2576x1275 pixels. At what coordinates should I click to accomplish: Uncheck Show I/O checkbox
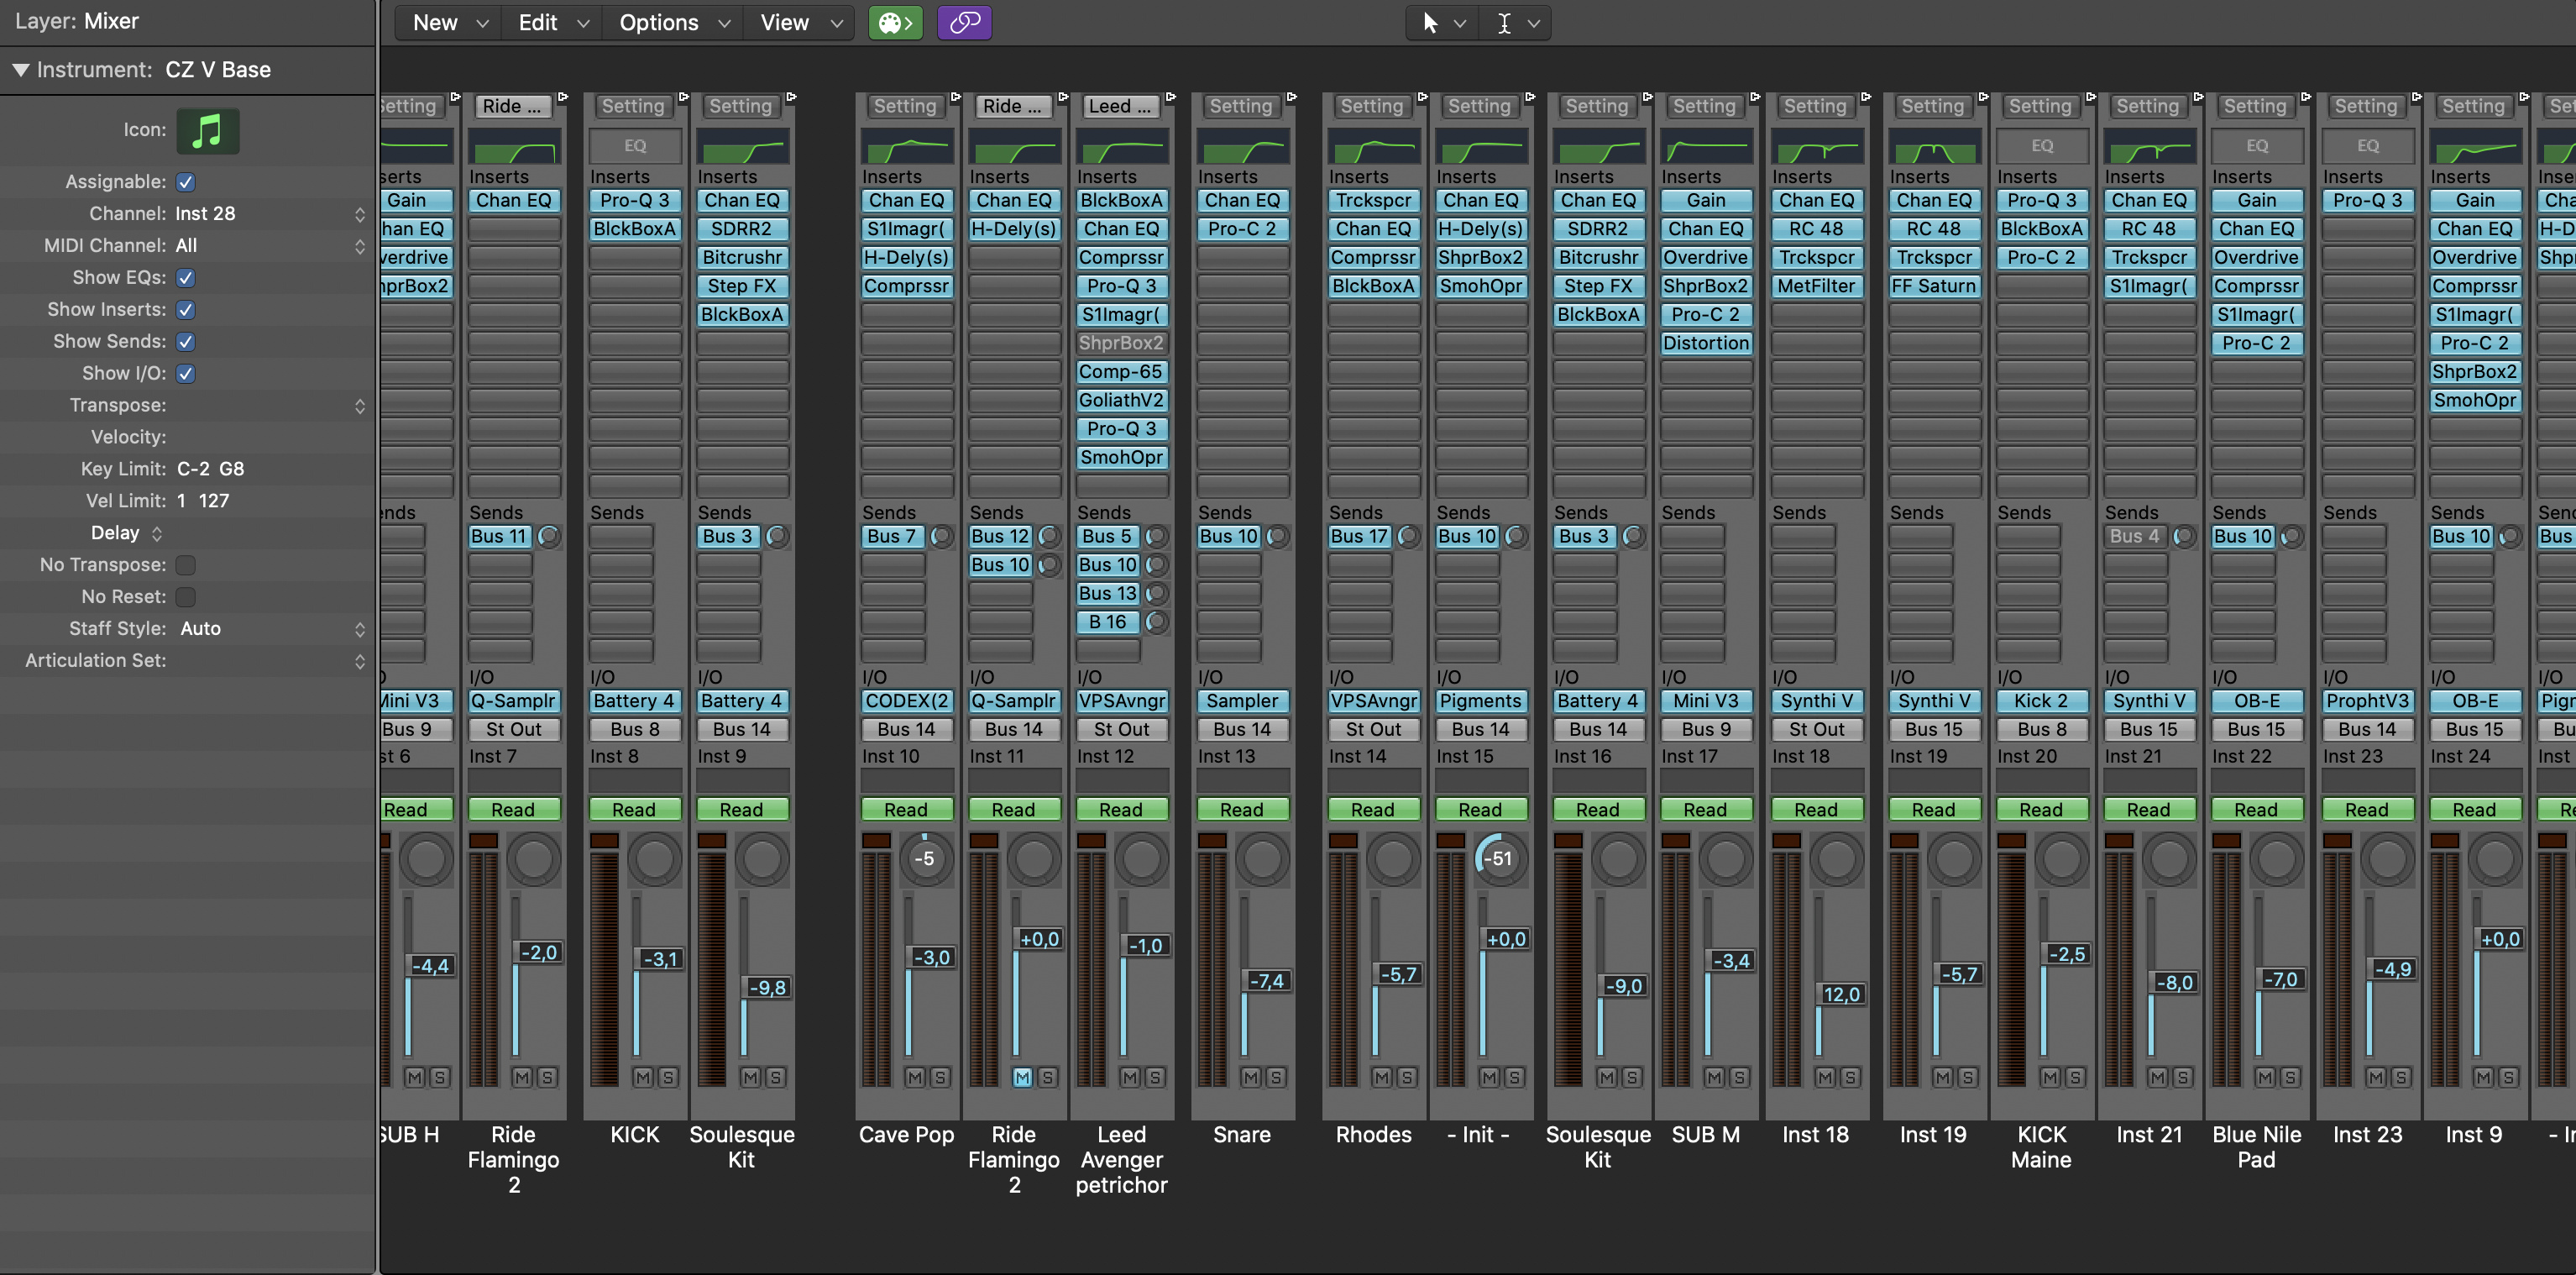(185, 374)
